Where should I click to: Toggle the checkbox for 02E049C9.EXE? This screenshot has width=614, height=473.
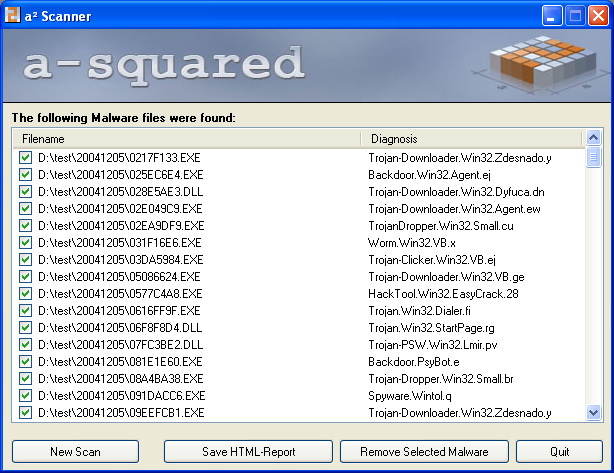[x=25, y=209]
